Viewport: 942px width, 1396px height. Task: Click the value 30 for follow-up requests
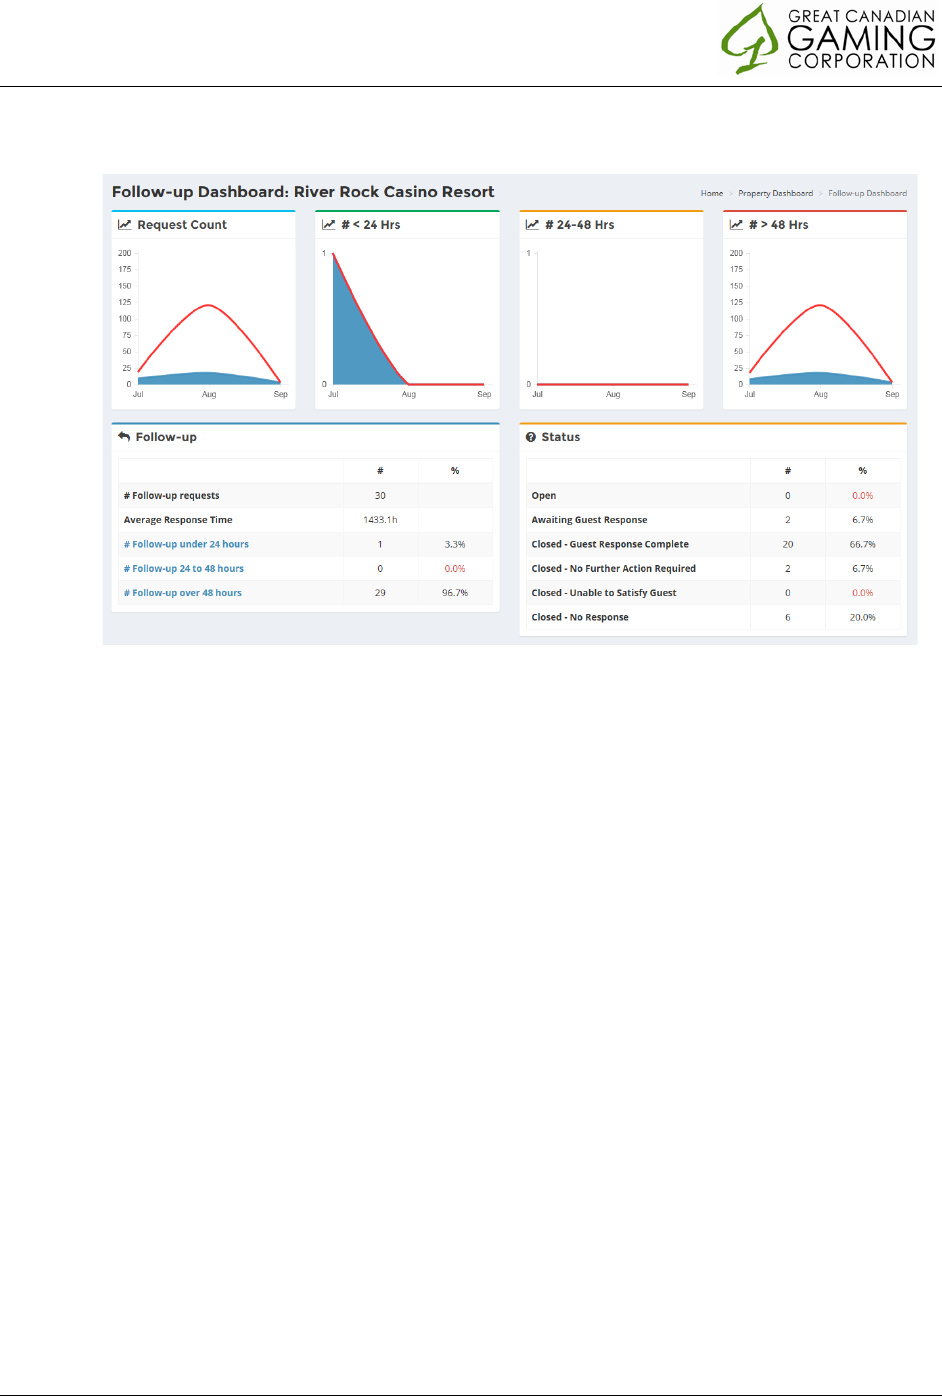(380, 496)
